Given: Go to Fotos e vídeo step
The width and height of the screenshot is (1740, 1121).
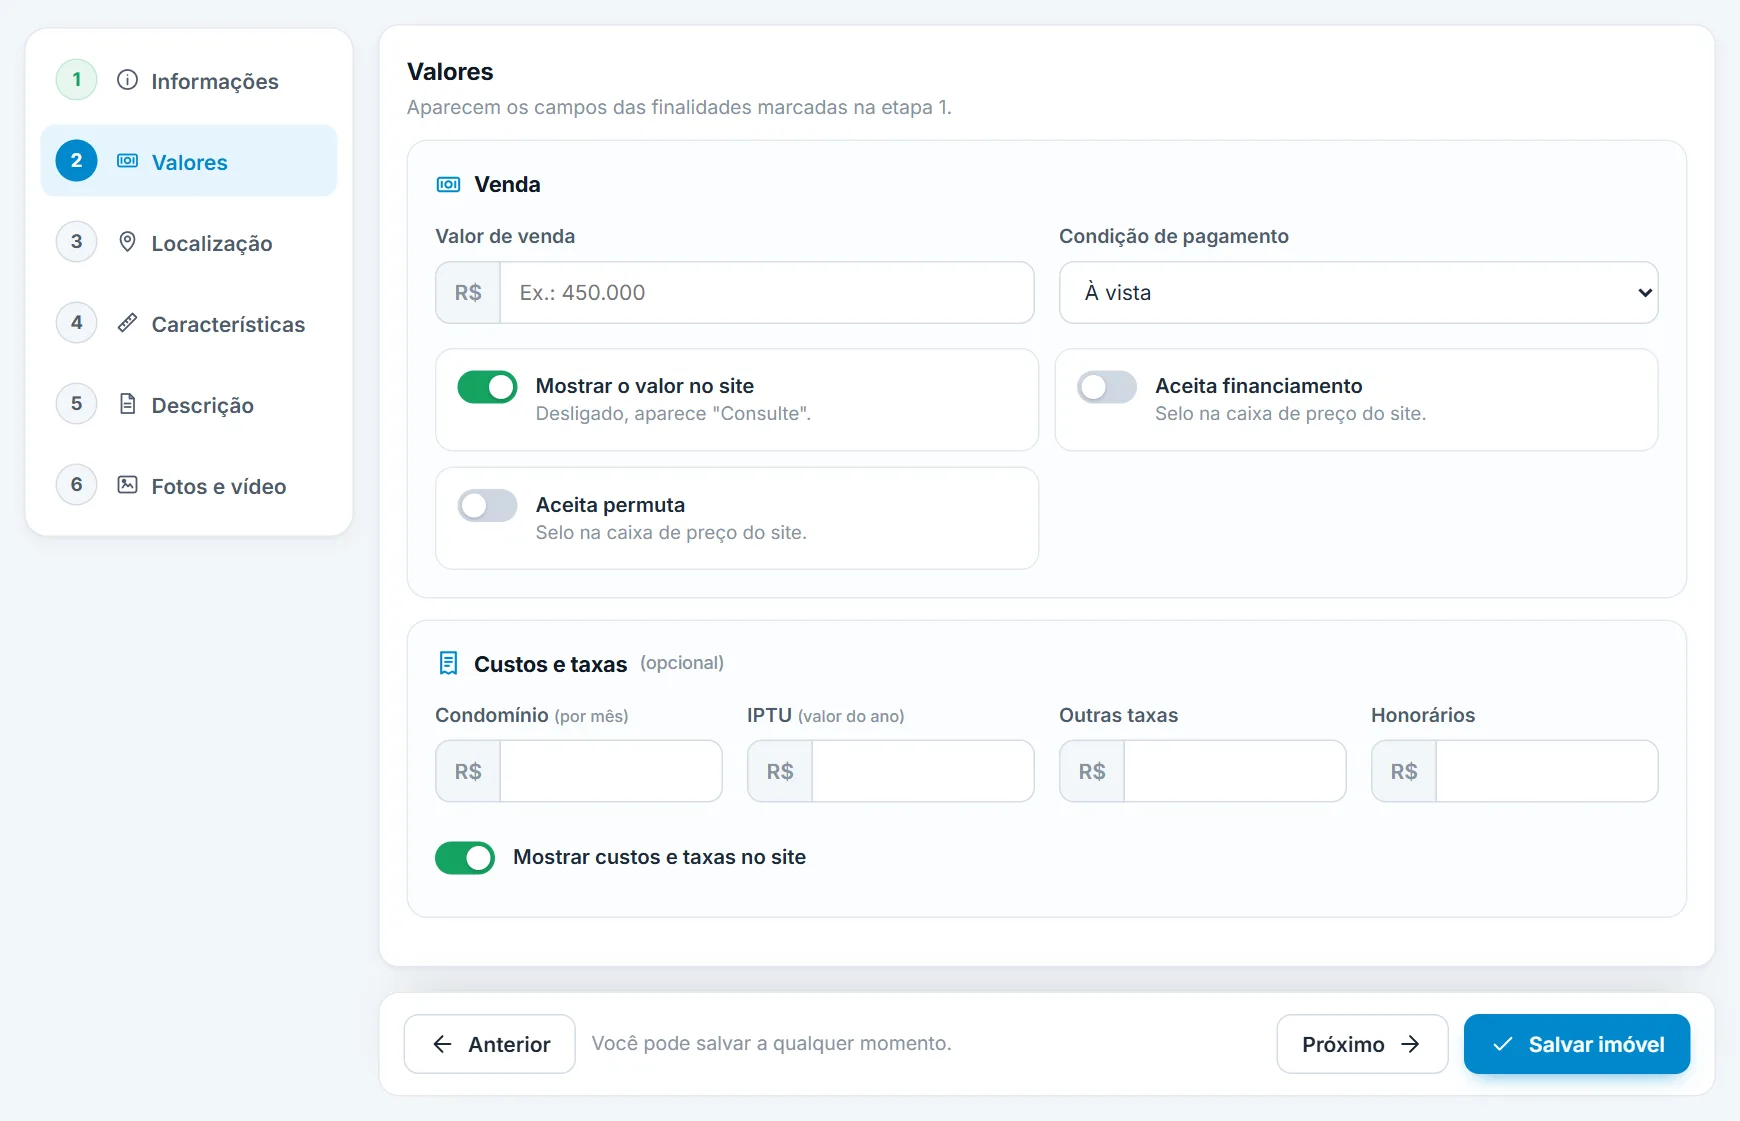Looking at the screenshot, I should pyautogui.click(x=189, y=485).
